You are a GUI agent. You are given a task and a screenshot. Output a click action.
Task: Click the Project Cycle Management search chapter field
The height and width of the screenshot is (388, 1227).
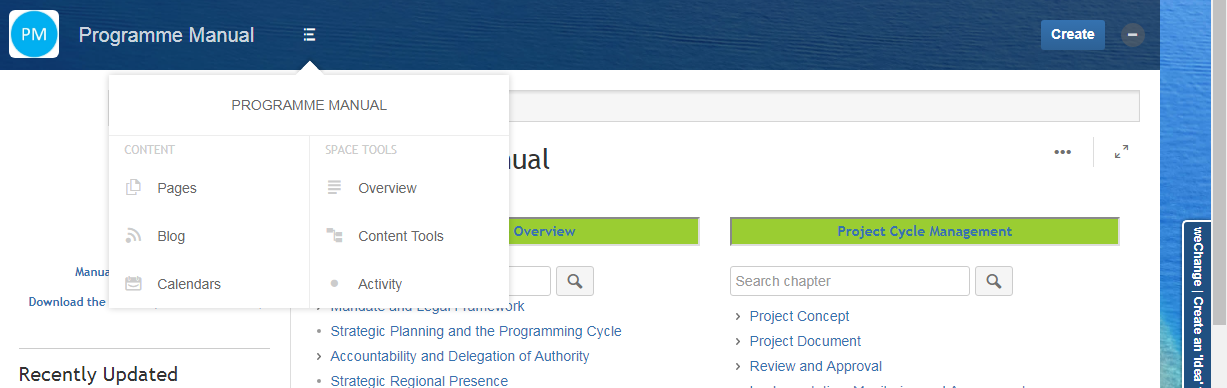click(x=850, y=281)
